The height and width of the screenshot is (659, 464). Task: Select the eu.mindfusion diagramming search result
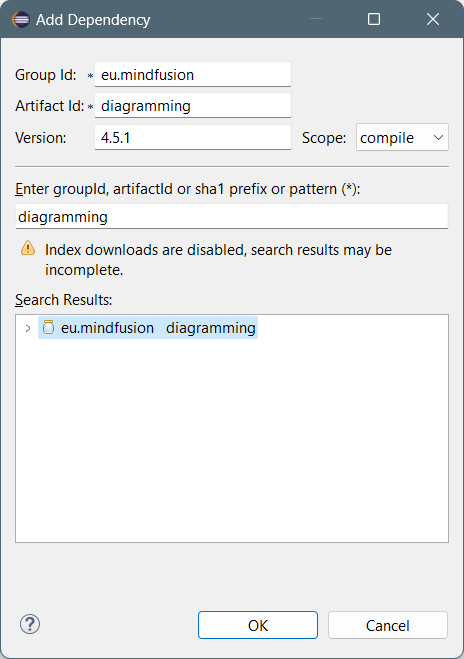coord(148,328)
